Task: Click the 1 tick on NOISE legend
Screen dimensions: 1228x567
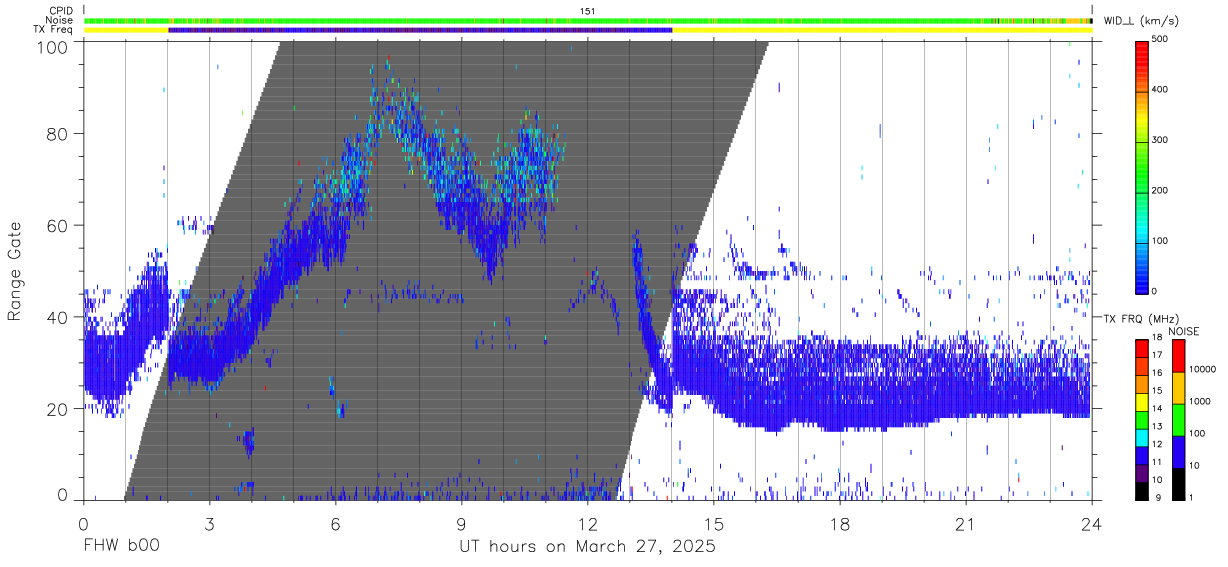Action: (x=1191, y=497)
